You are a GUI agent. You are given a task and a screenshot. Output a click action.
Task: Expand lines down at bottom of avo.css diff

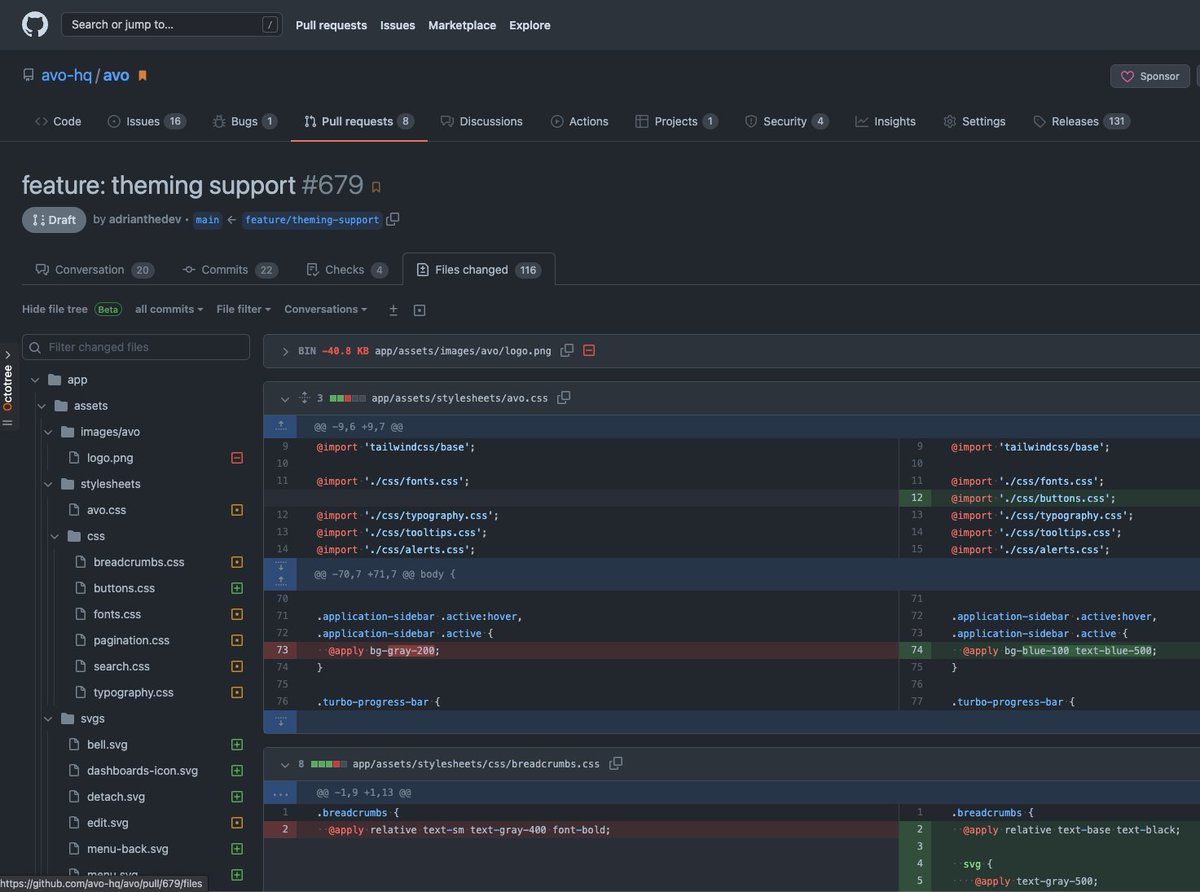click(x=280, y=722)
